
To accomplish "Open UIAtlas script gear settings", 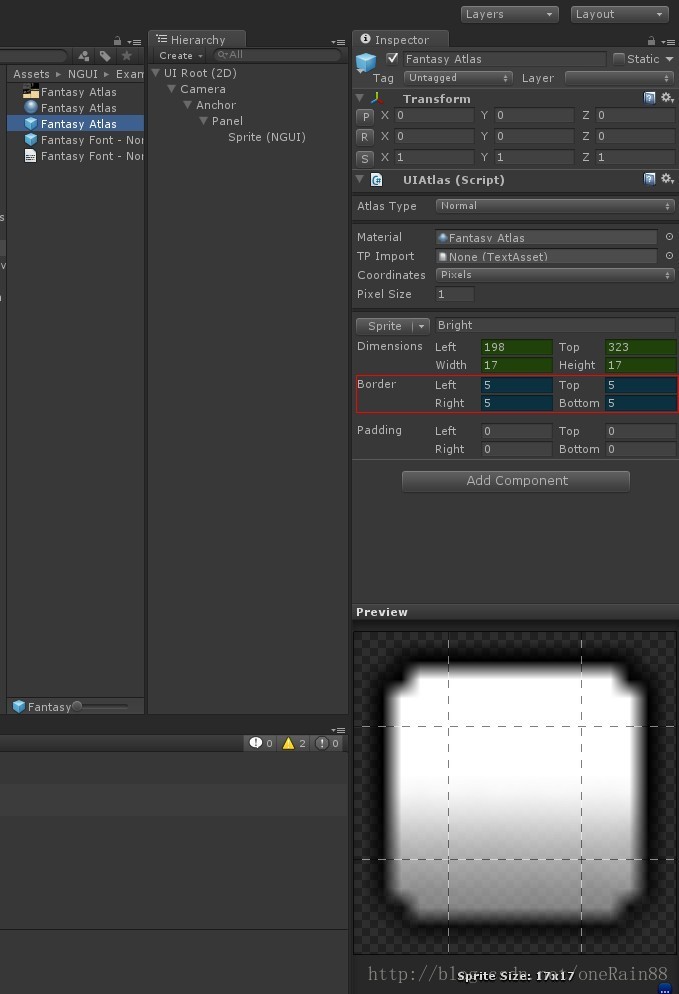I will [667, 179].
